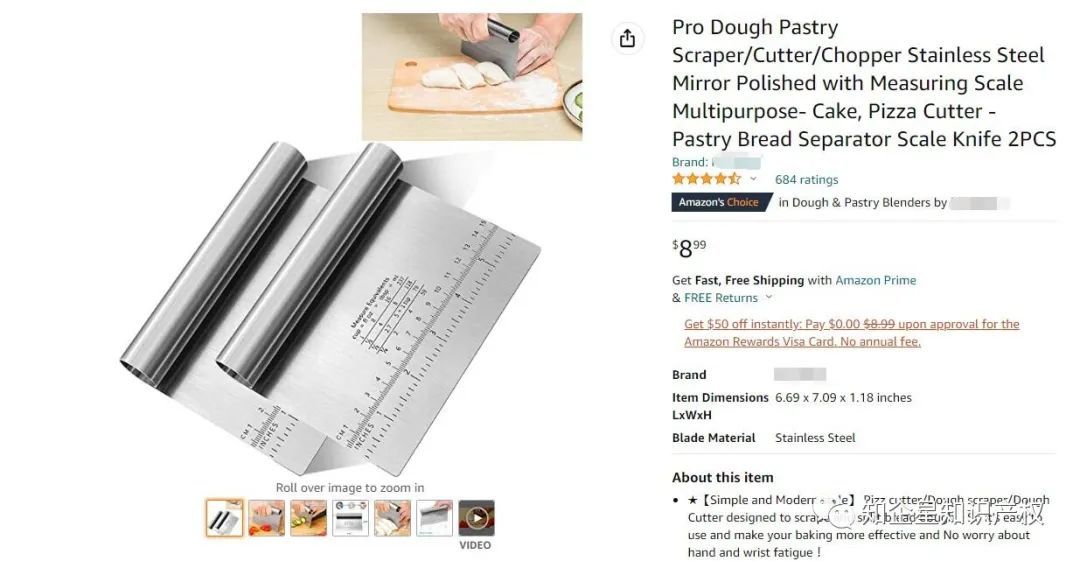Select the thumbnail showing tomato chopping
The height and width of the screenshot is (561, 1080).
[x=267, y=518]
